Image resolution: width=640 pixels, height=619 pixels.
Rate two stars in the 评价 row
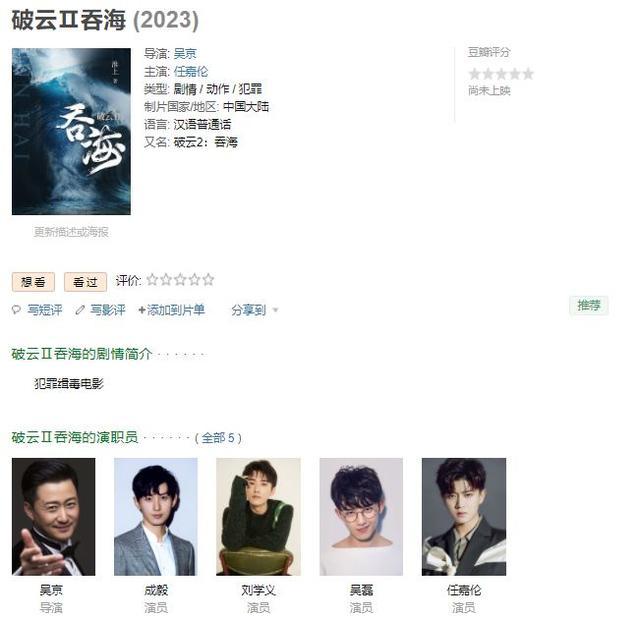166,280
